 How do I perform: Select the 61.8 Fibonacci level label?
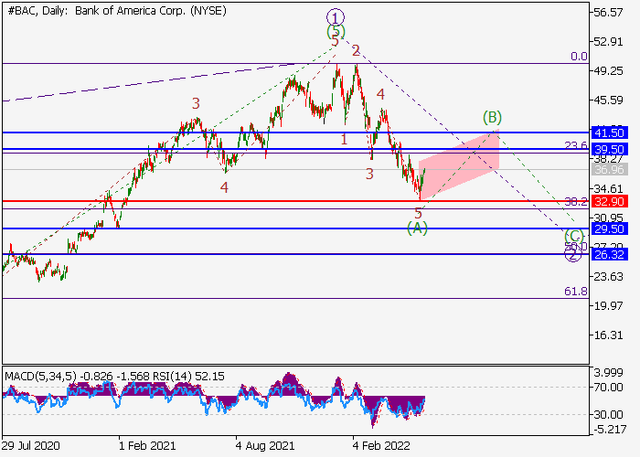[576, 291]
